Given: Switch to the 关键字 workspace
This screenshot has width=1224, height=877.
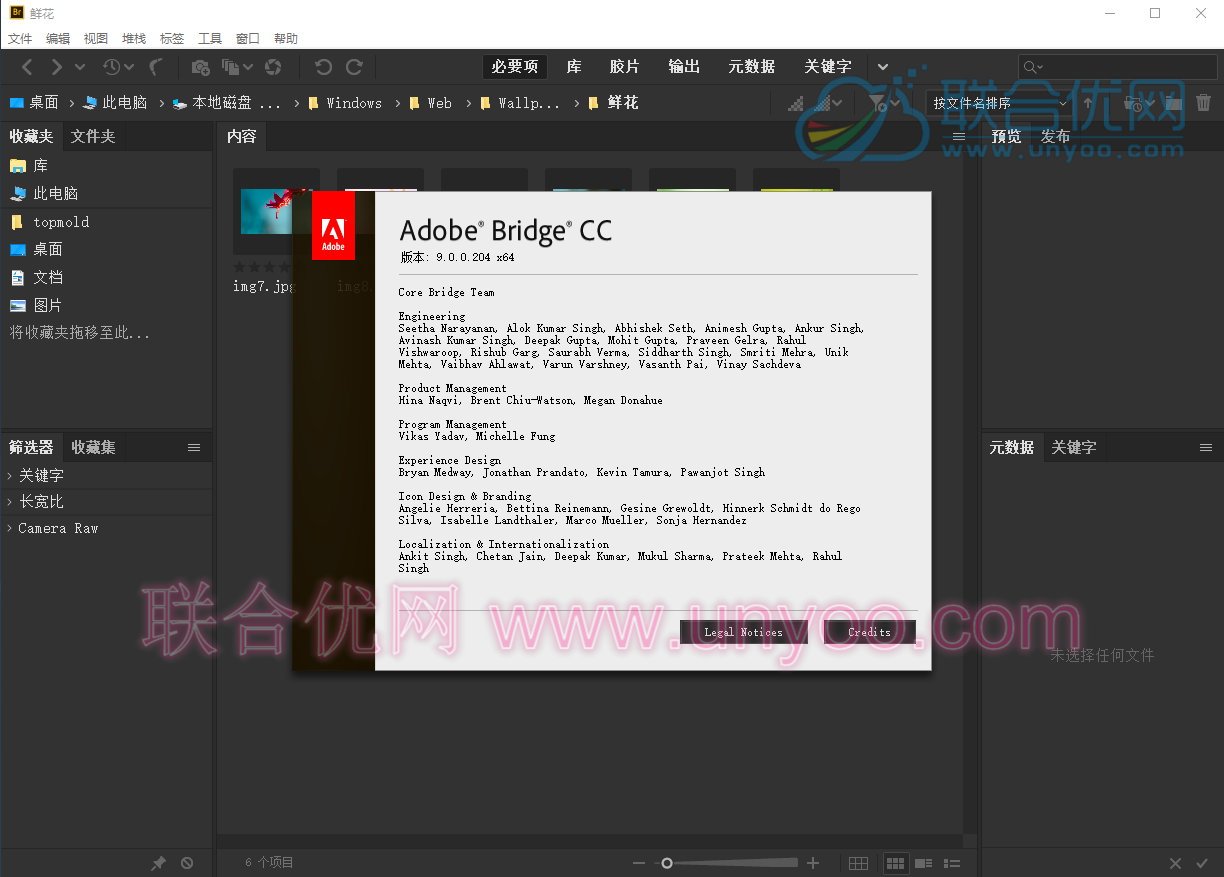Looking at the screenshot, I should (828, 66).
